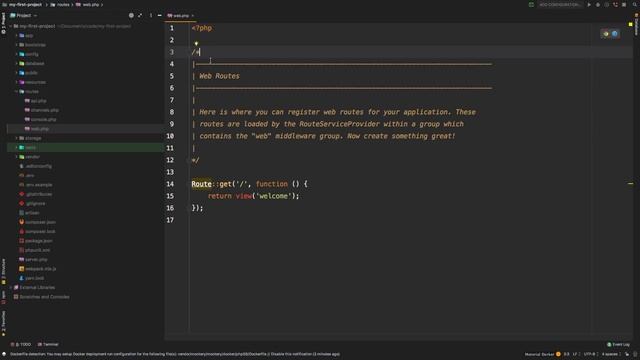Open Project panel settings gear
The width and height of the screenshot is (640, 360).
click(131, 16)
